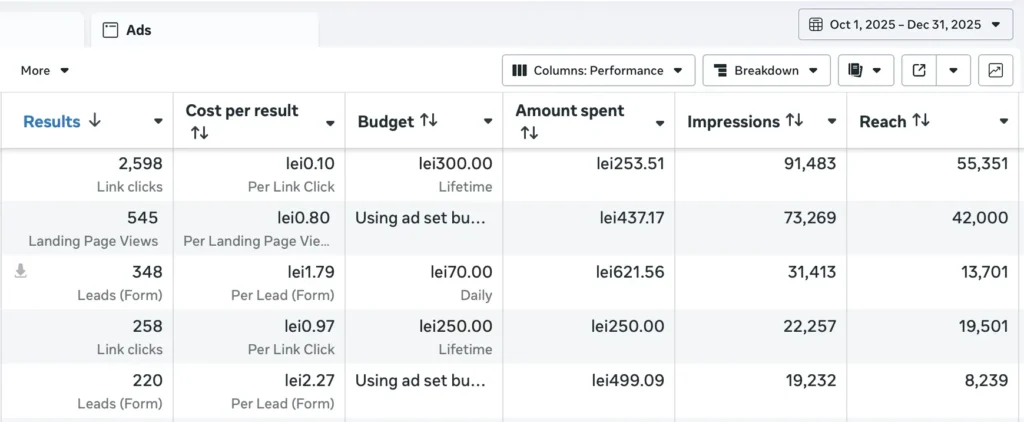The image size is (1024, 422).
Task: Open Reach column options caret
Action: 1004,122
